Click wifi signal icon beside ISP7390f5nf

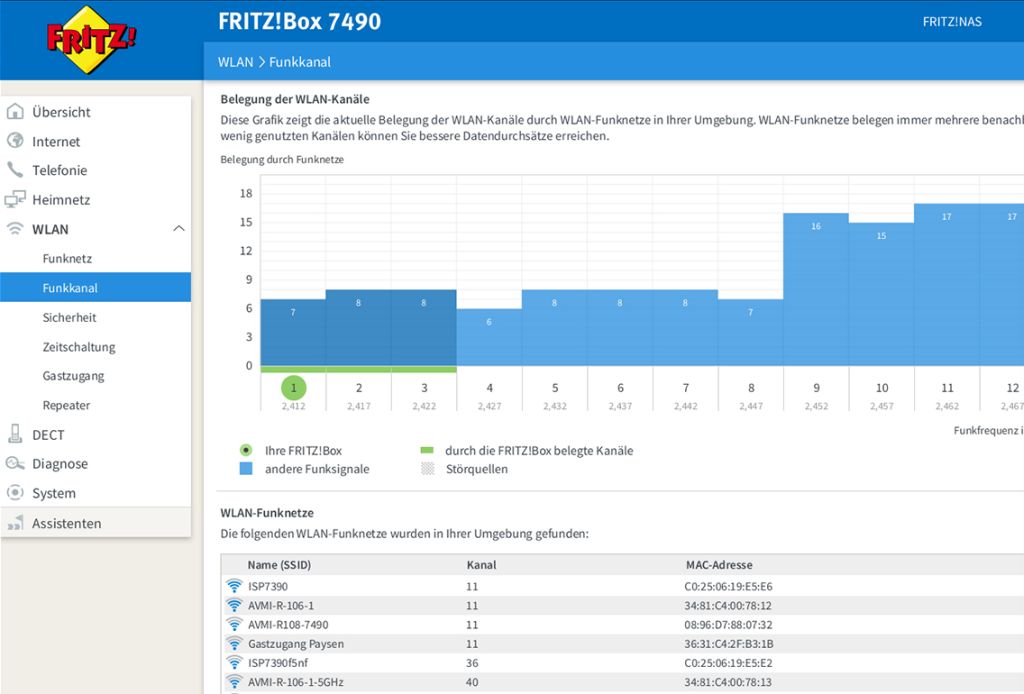click(x=234, y=662)
